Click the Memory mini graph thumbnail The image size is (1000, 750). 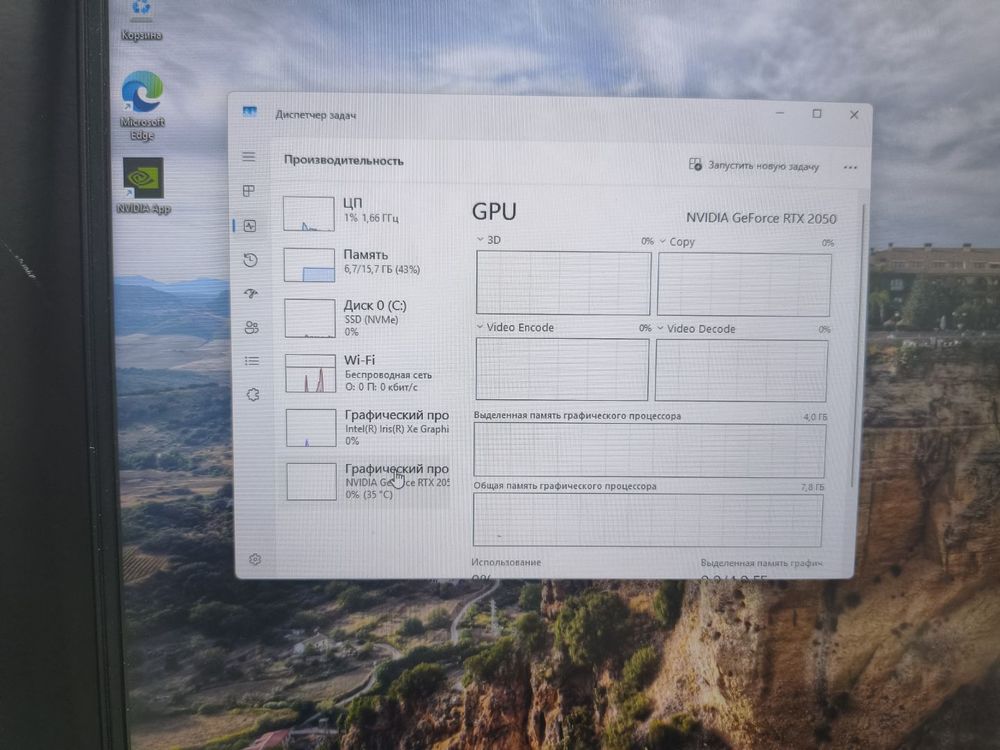(x=309, y=265)
